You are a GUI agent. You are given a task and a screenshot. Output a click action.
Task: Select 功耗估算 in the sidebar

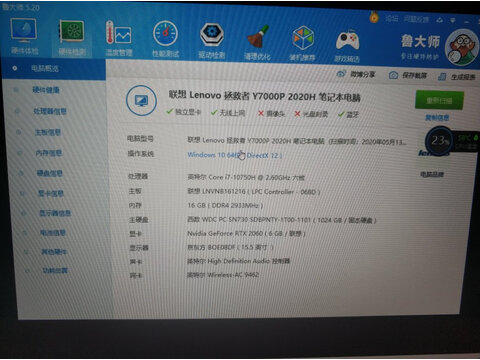[x=55, y=270]
